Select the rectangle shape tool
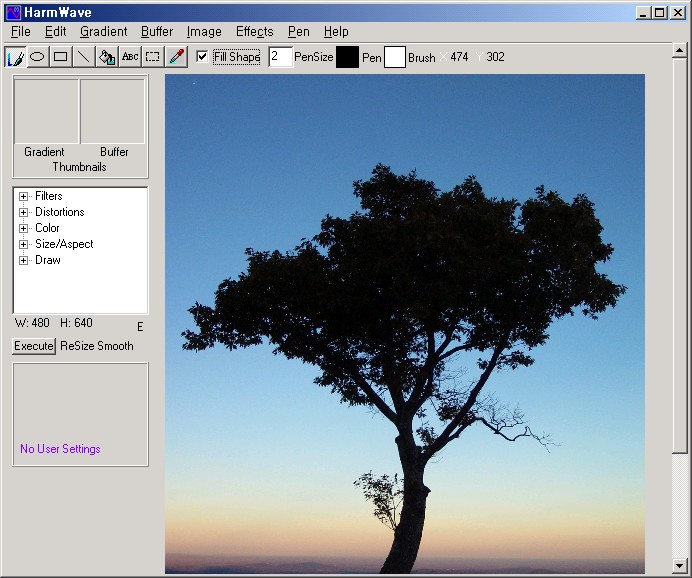The width and height of the screenshot is (692, 578). tap(61, 57)
